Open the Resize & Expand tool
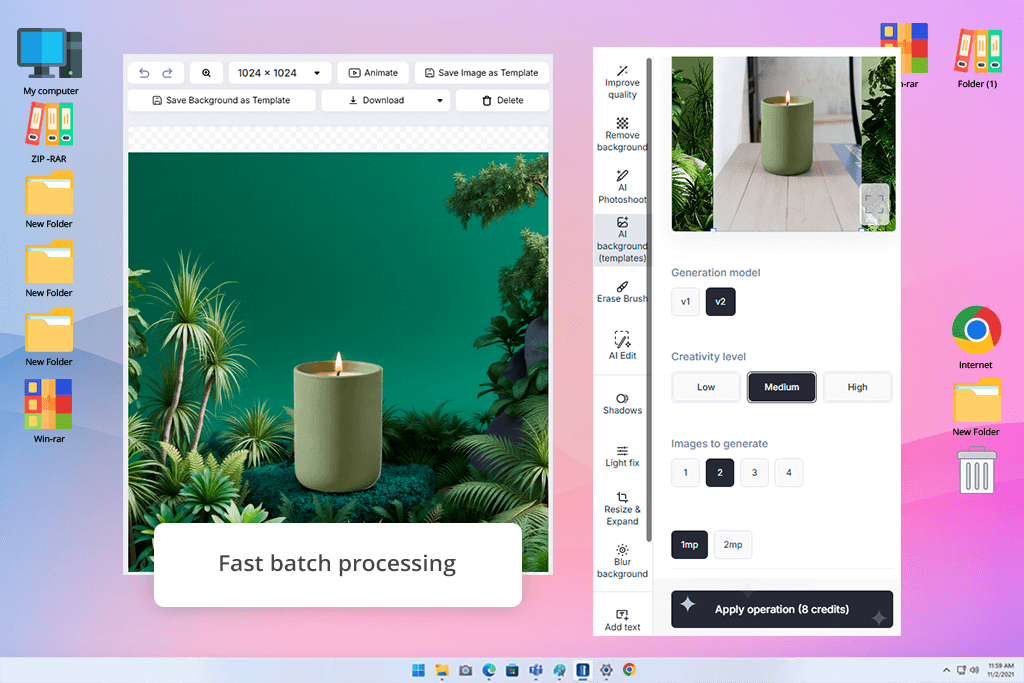Screen dimensions: 1024x683 coord(622,509)
